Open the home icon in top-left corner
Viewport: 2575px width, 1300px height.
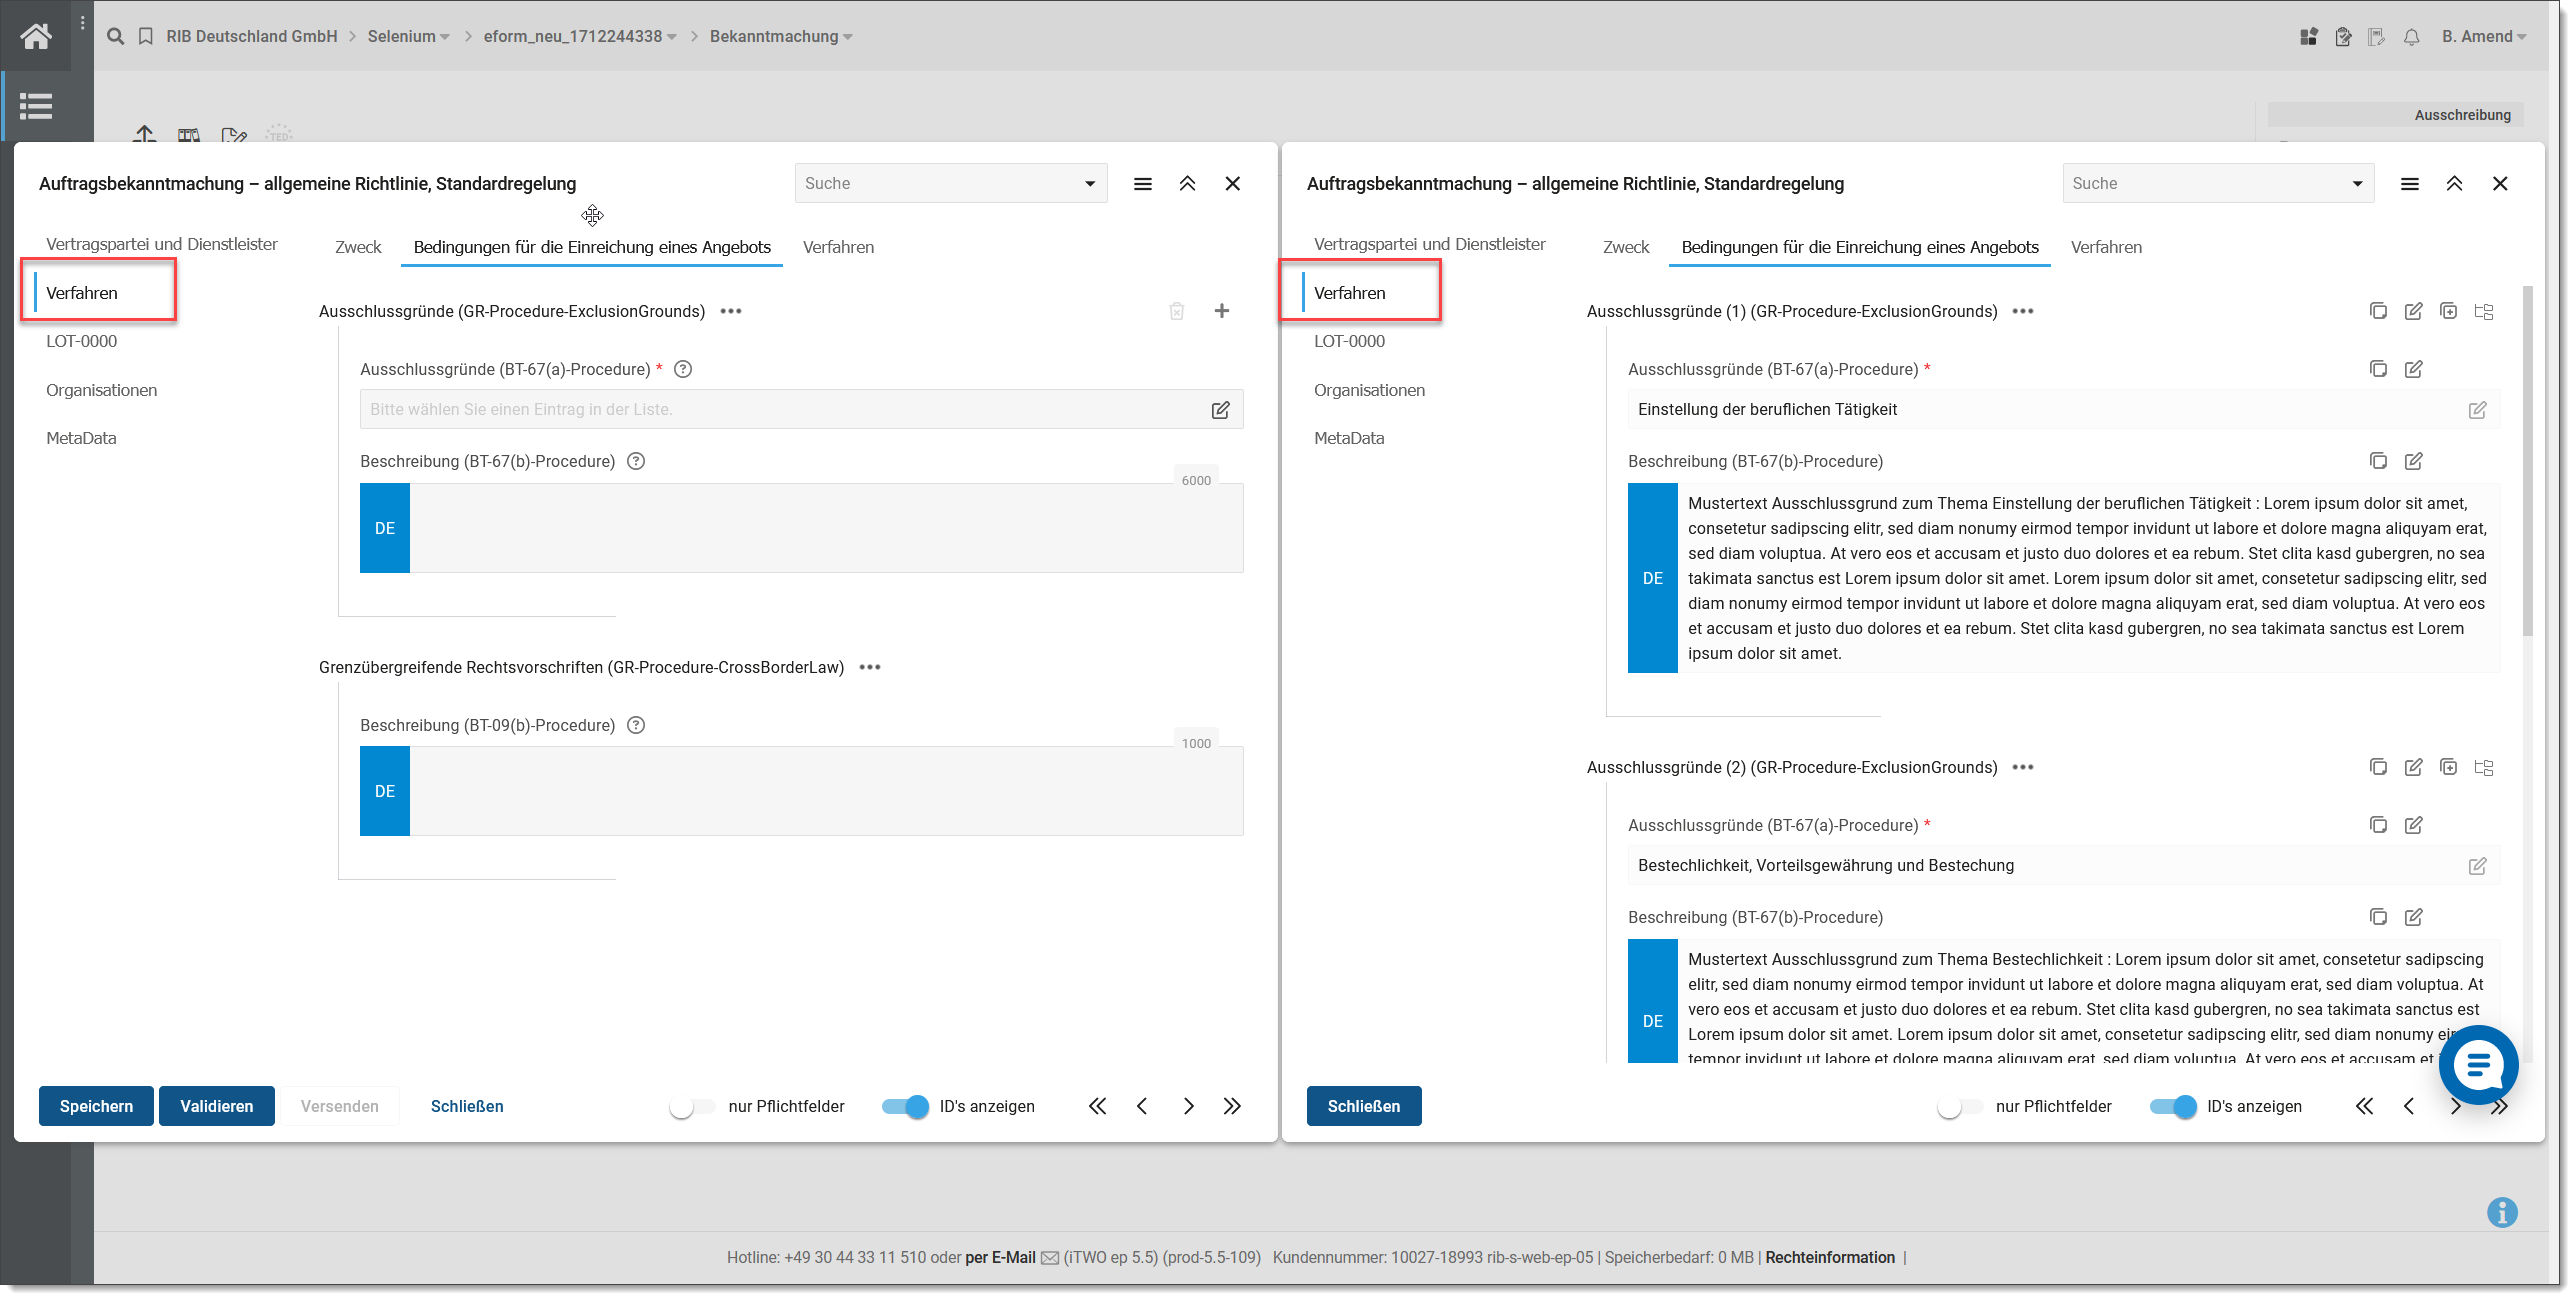pyautogui.click(x=36, y=36)
